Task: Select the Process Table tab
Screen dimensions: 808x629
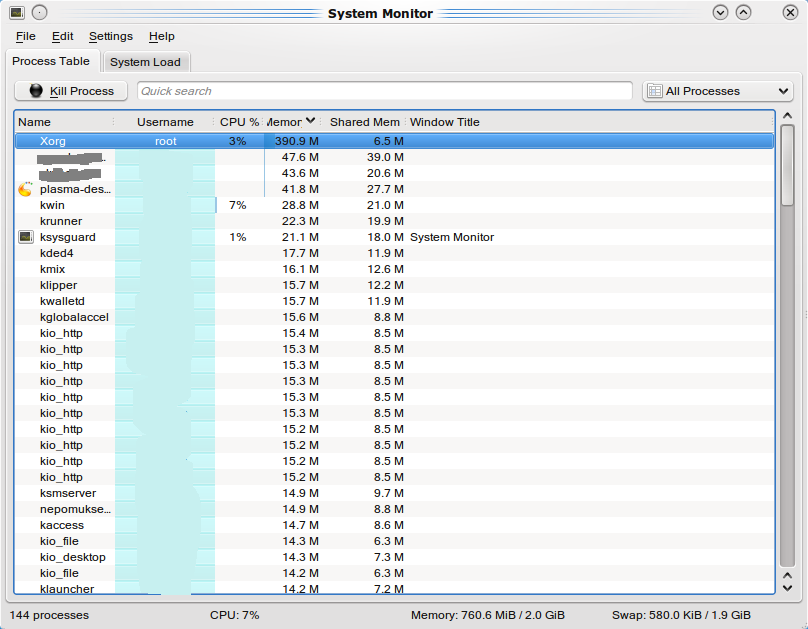Action: pos(51,61)
